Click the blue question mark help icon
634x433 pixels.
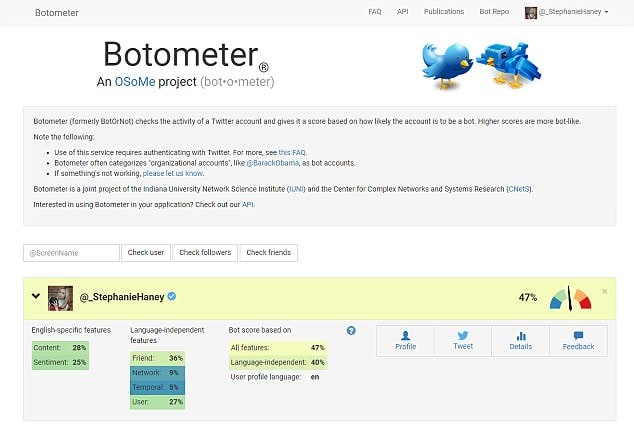click(351, 330)
